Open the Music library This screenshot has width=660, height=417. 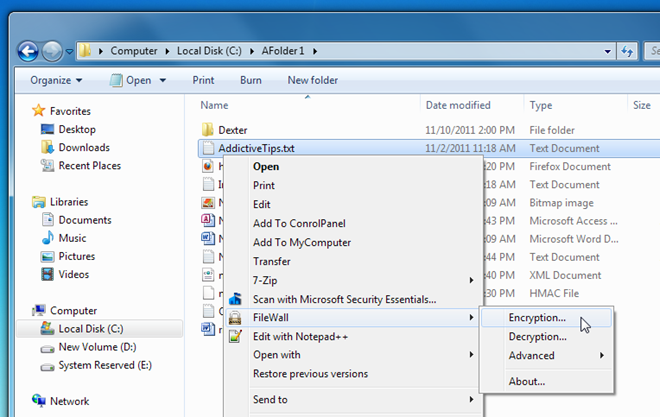coord(72,238)
